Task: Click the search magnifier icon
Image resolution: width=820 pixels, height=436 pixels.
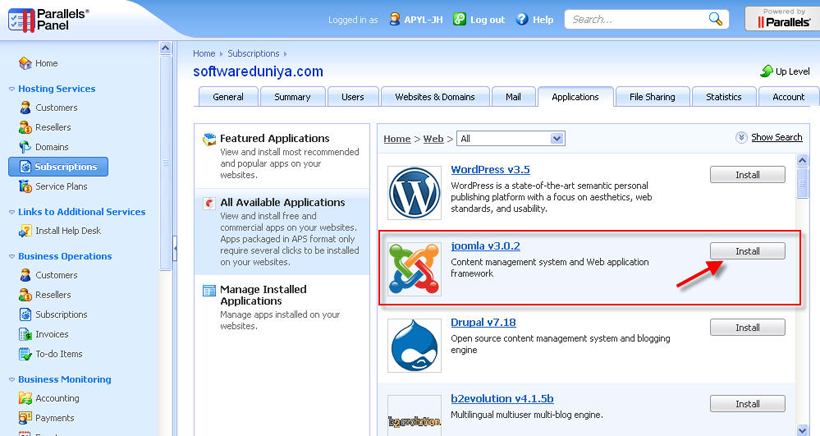Action: pos(715,19)
